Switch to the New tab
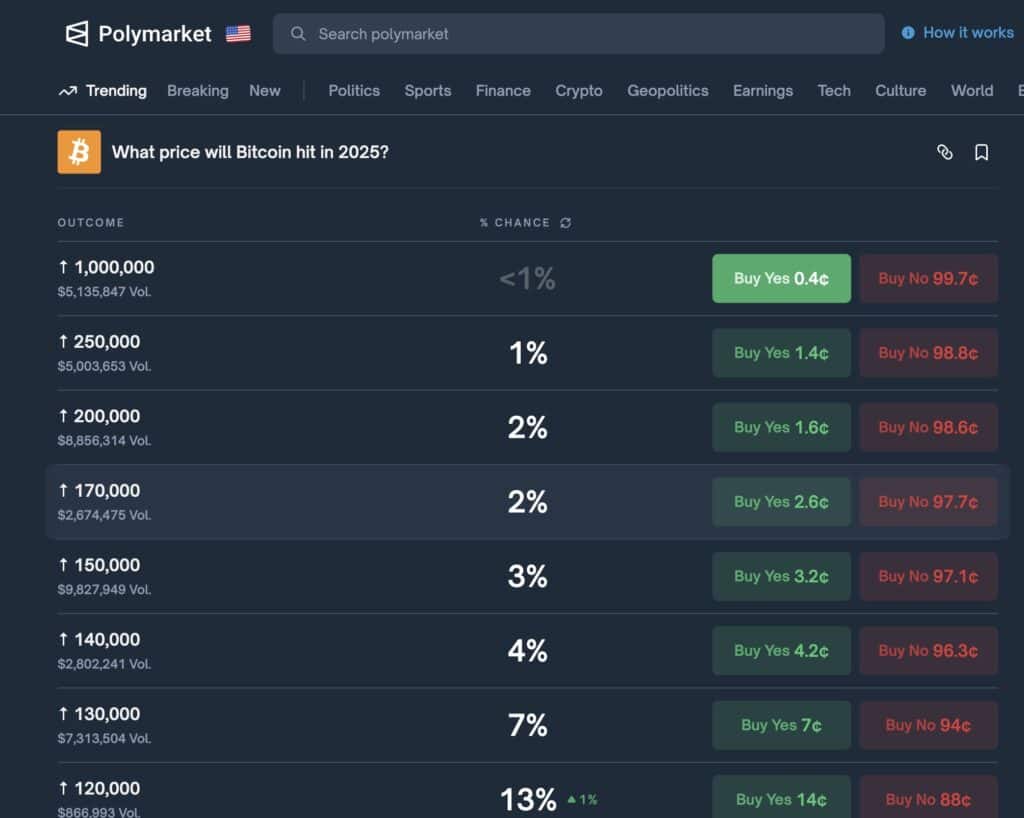Viewport: 1024px width, 818px height. click(x=264, y=91)
